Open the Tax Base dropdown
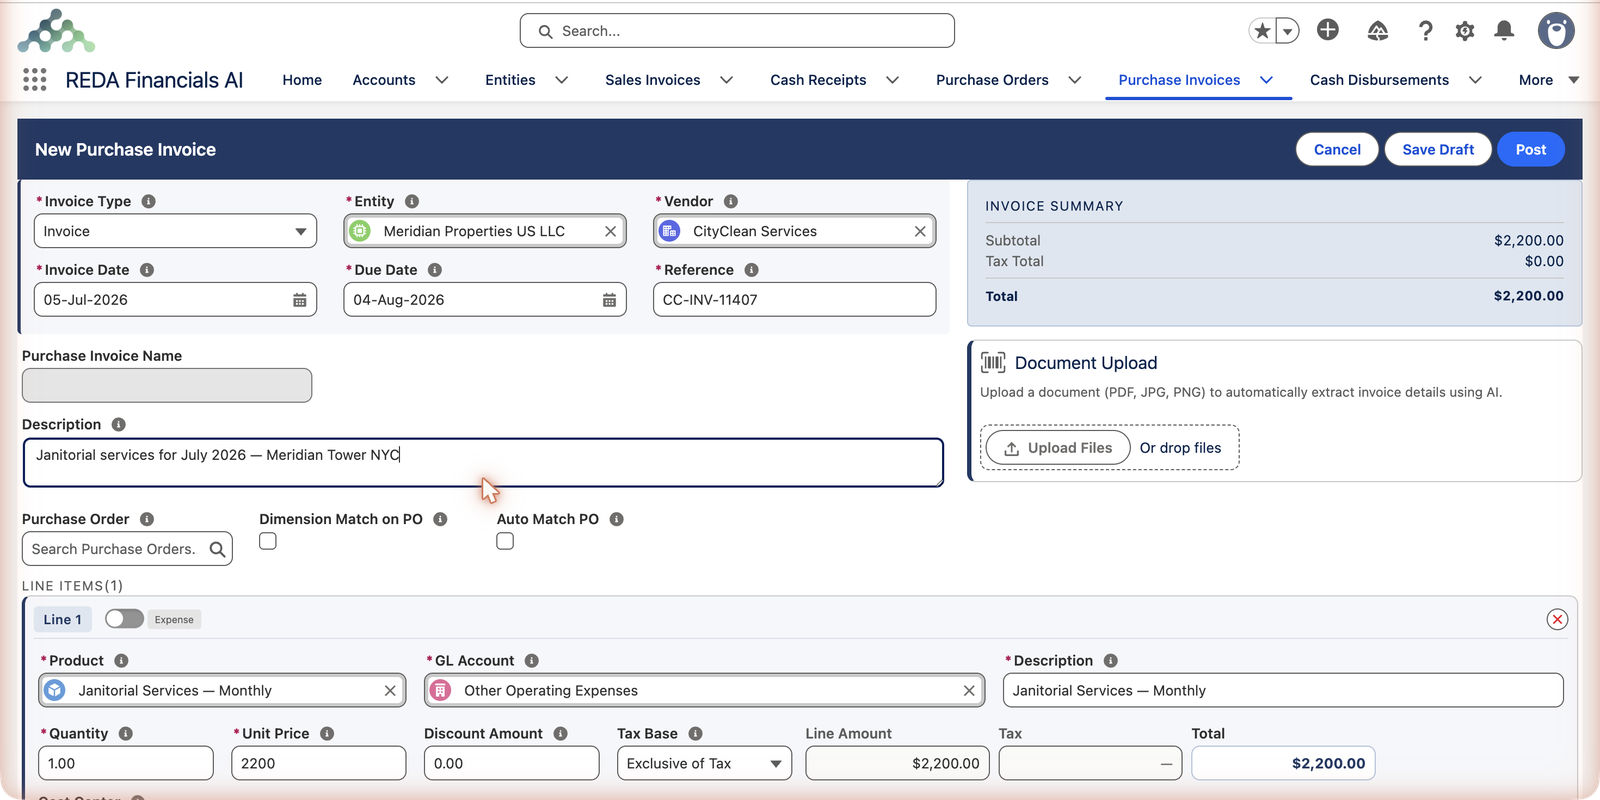Screen dimensions: 1600x800 [704, 764]
